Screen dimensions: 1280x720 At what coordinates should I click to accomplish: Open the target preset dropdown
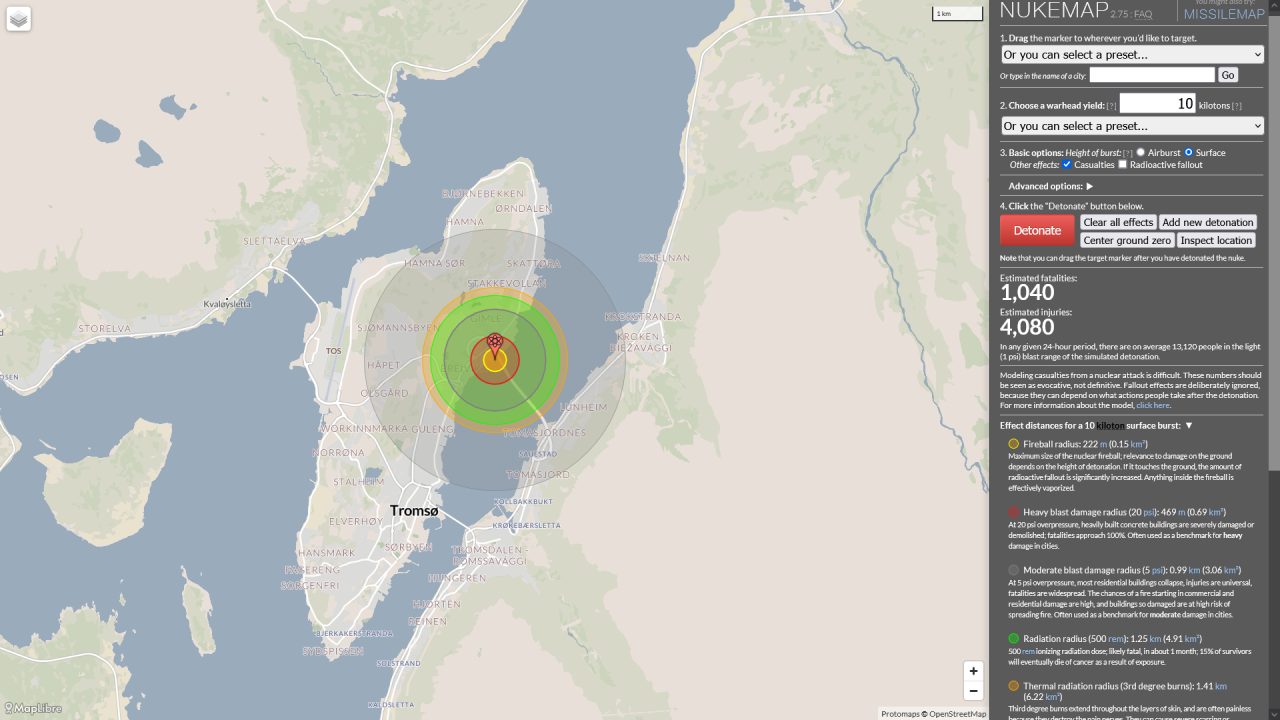pyautogui.click(x=1131, y=54)
